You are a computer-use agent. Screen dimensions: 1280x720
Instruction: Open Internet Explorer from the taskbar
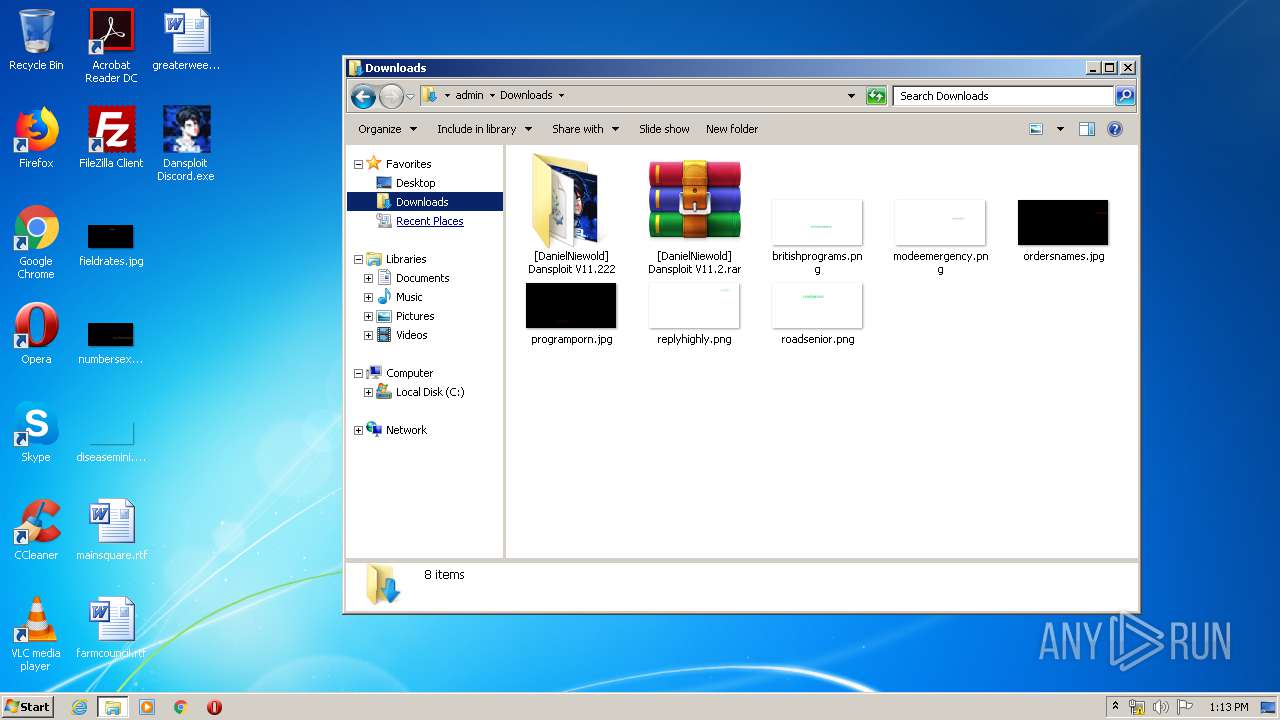(80, 707)
